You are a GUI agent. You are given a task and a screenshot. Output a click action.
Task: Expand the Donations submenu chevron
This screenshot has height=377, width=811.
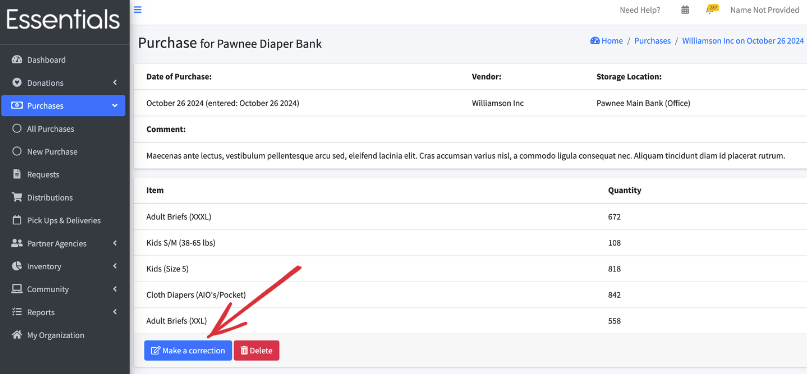[115, 83]
